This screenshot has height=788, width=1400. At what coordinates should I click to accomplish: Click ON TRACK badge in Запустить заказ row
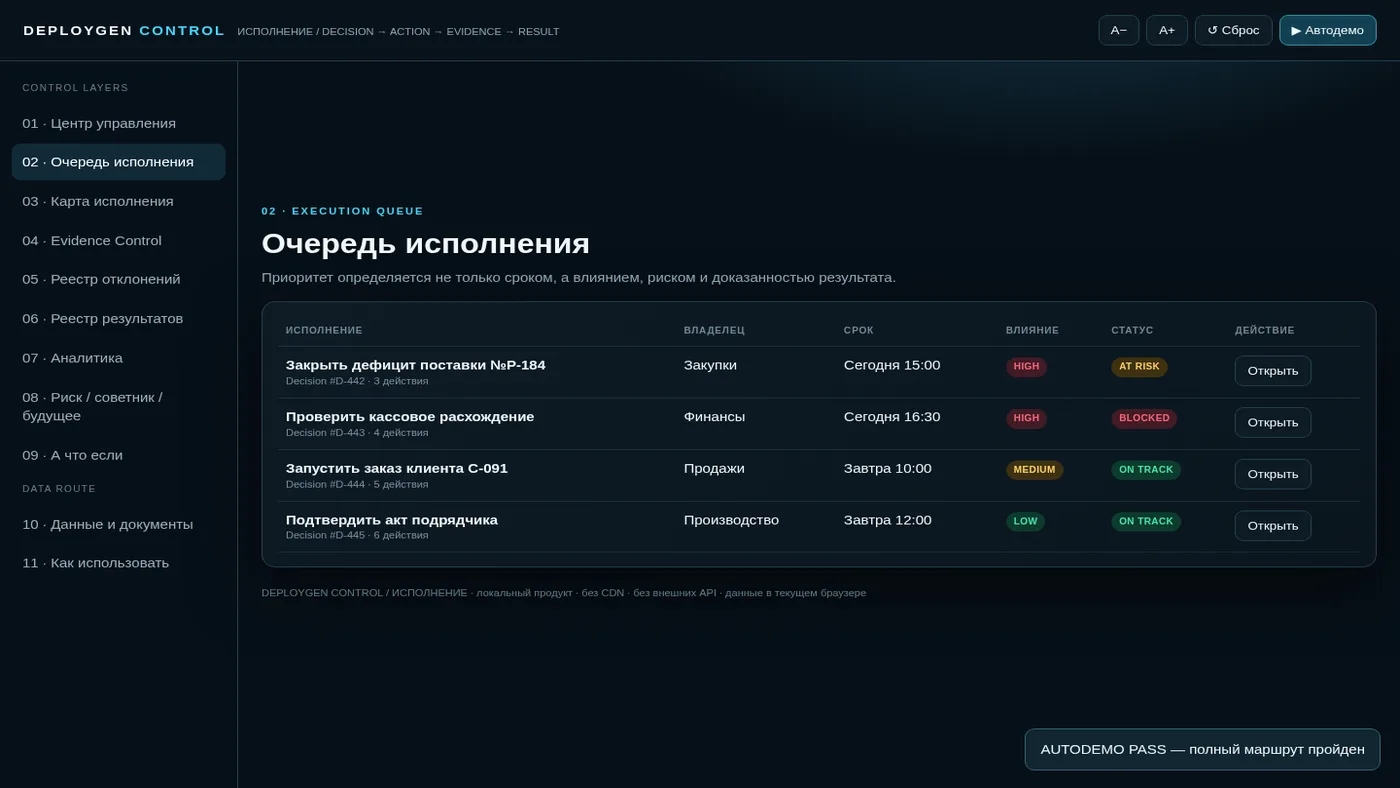1146,470
